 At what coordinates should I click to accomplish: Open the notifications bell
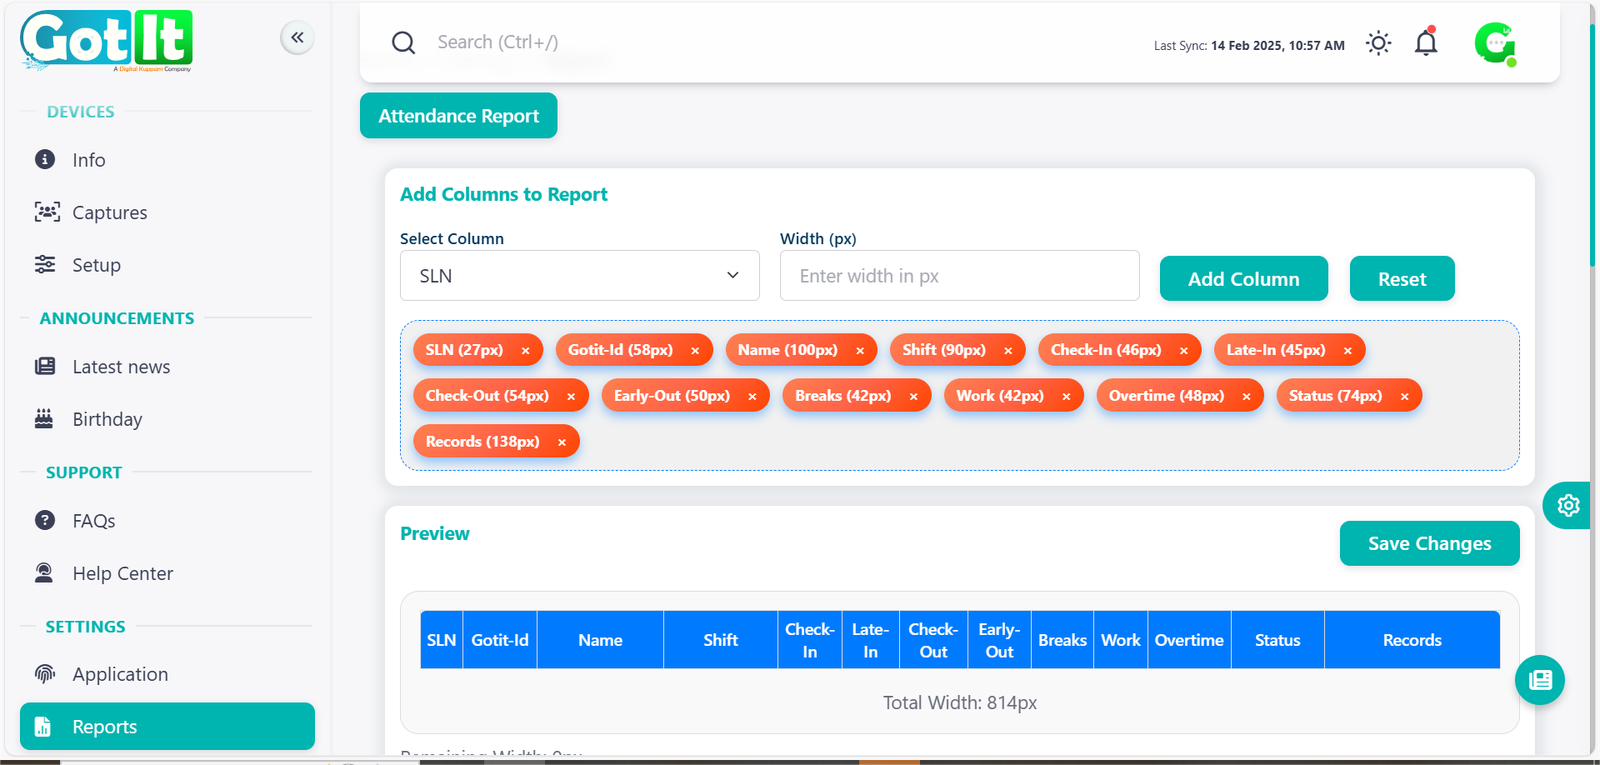[x=1426, y=43]
